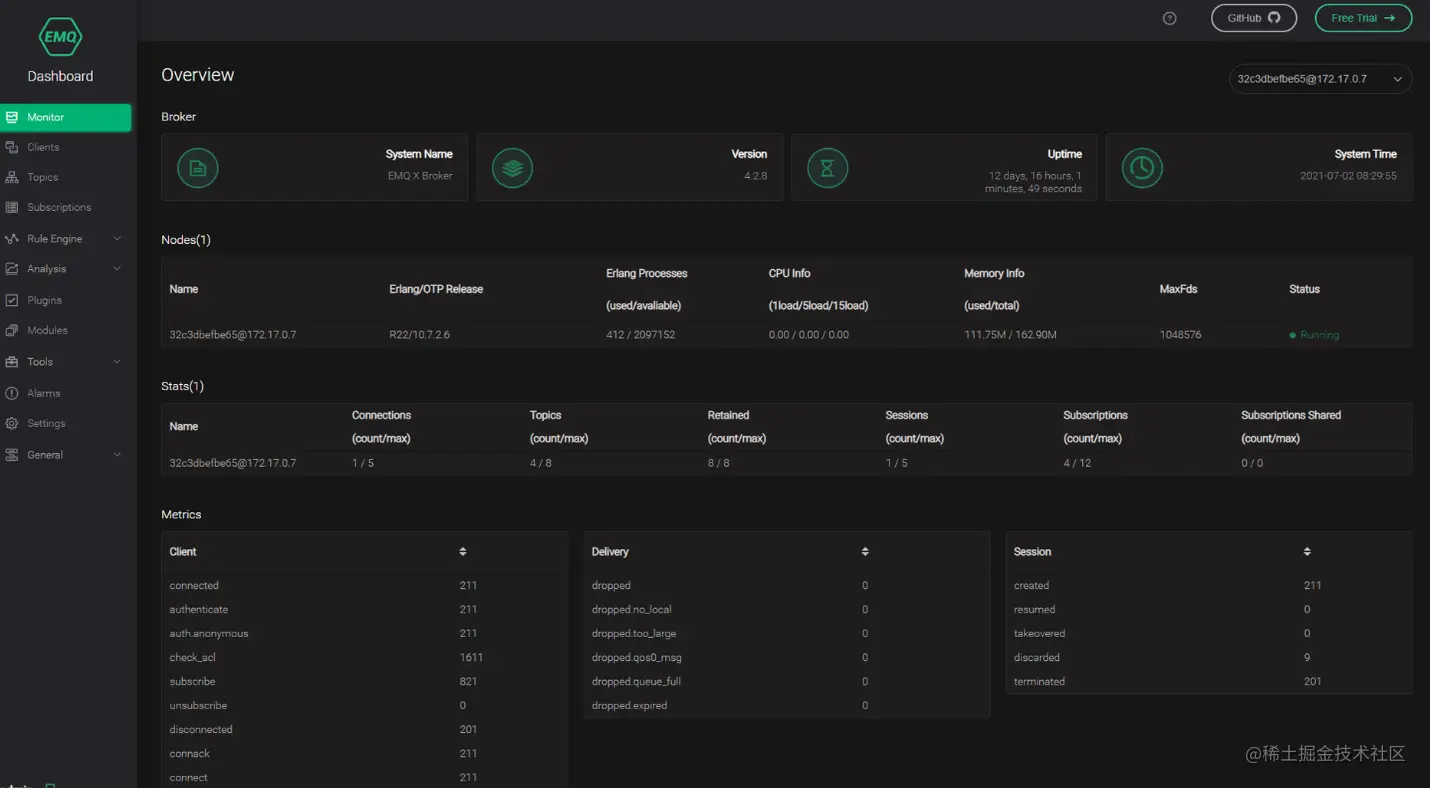Click node name in Stats table
Image resolution: width=1430 pixels, height=788 pixels.
pyautogui.click(x=233, y=463)
